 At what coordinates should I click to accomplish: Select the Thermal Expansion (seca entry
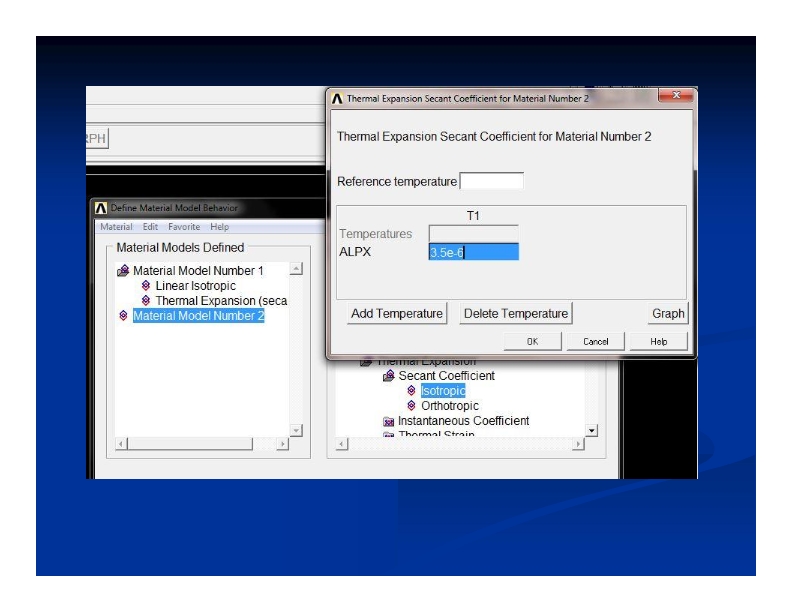point(220,301)
